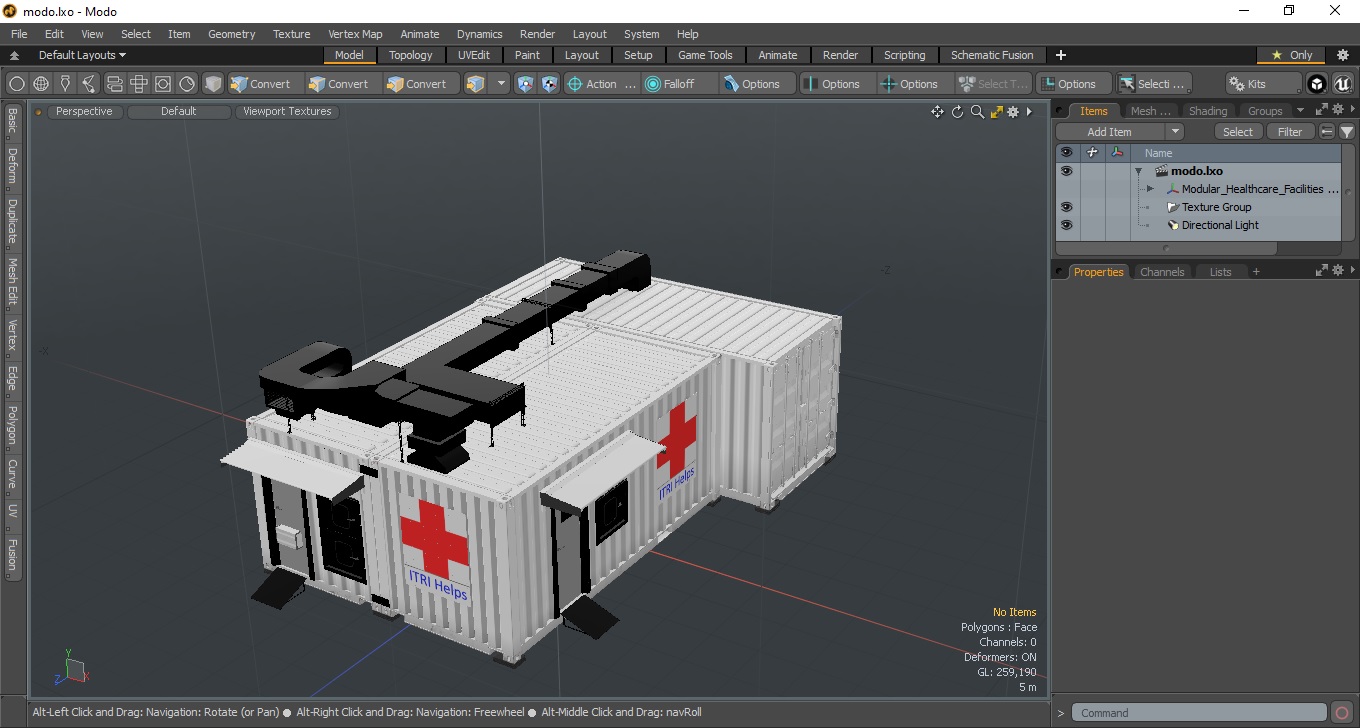Image resolution: width=1360 pixels, height=728 pixels.
Task: Click into the Command input field
Action: (x=1201, y=713)
